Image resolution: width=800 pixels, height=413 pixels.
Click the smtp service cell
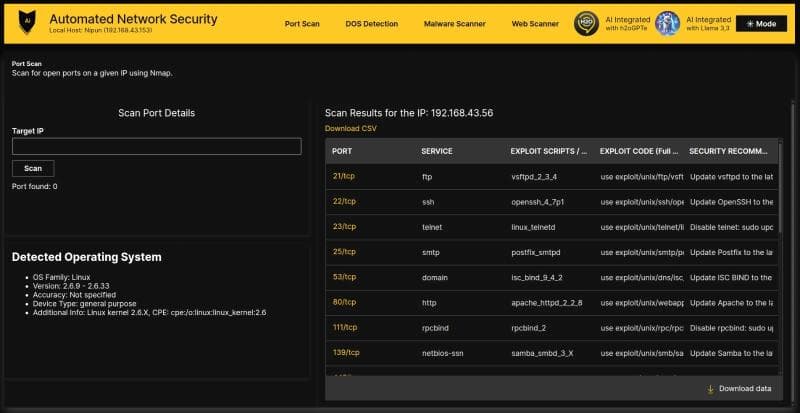click(x=431, y=252)
